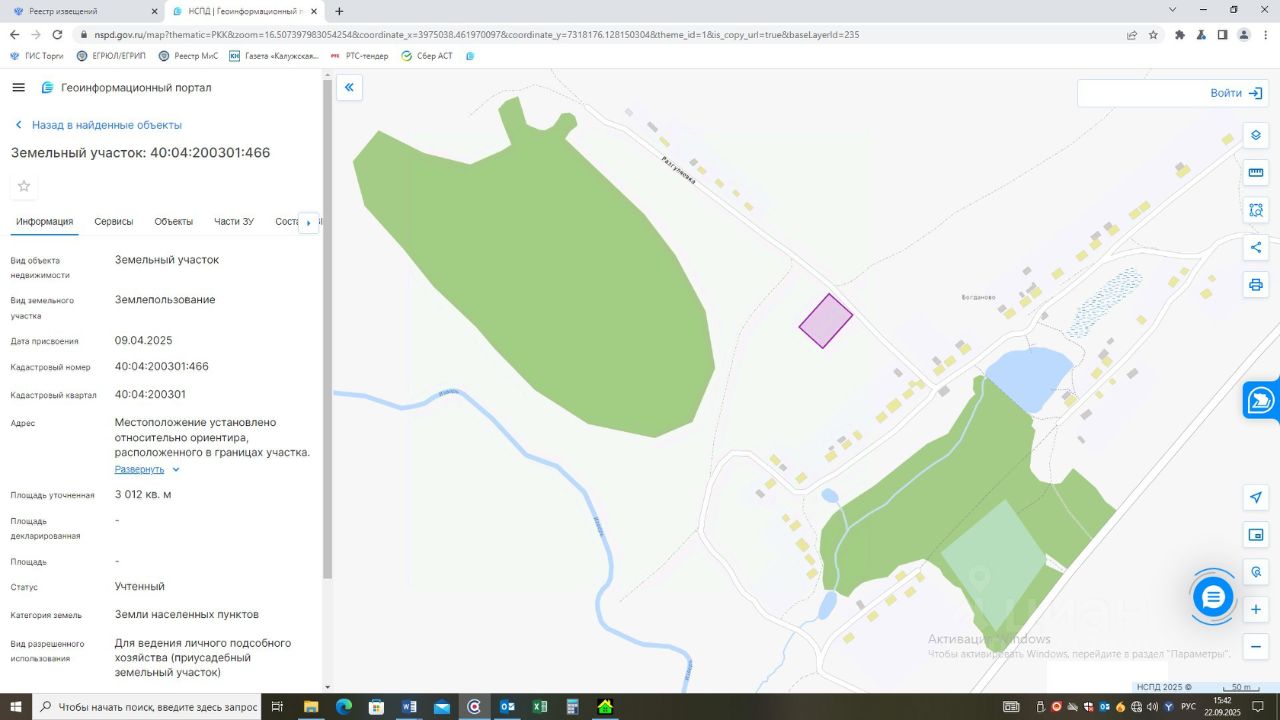
Task: Switch to the Части ЗУ tab
Action: click(x=234, y=222)
